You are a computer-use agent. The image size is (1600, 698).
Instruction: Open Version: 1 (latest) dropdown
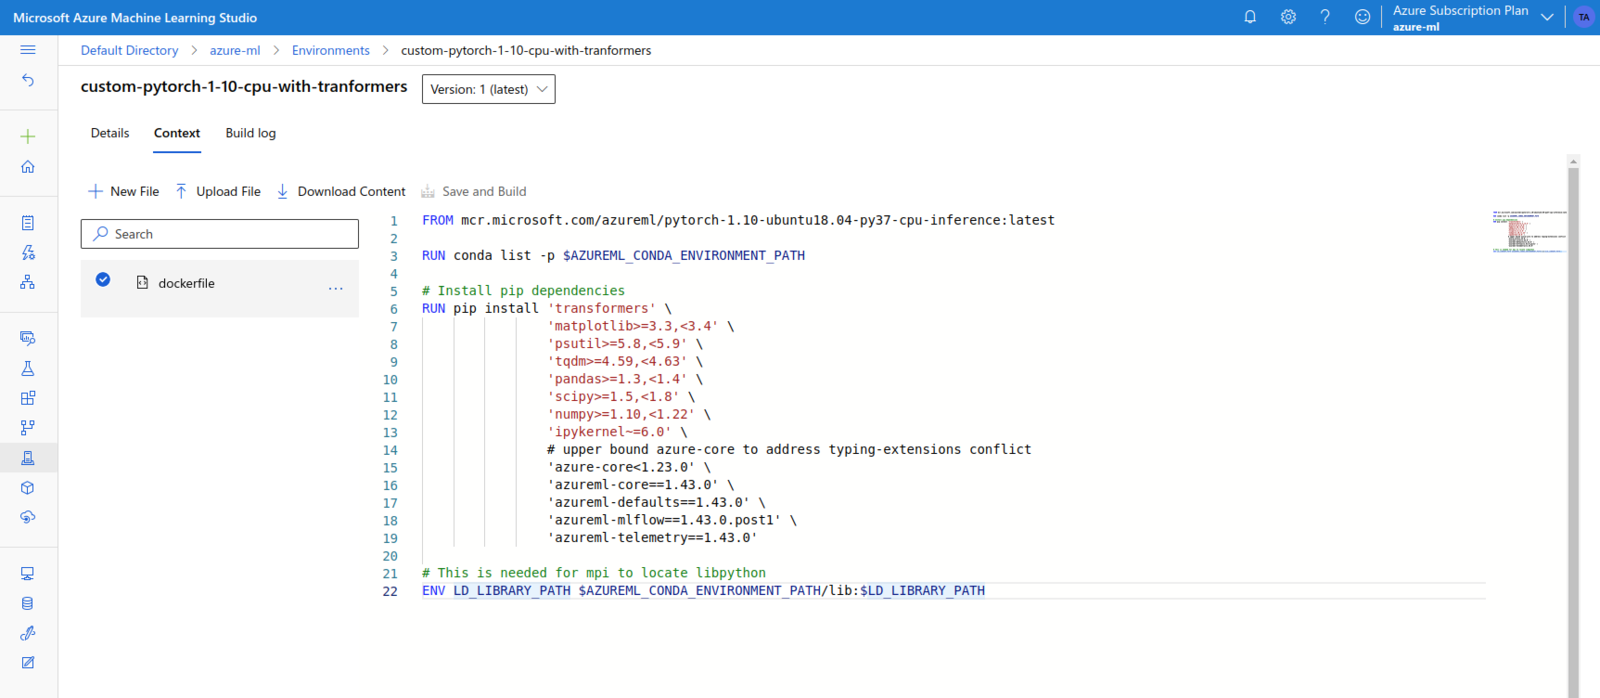tap(489, 89)
